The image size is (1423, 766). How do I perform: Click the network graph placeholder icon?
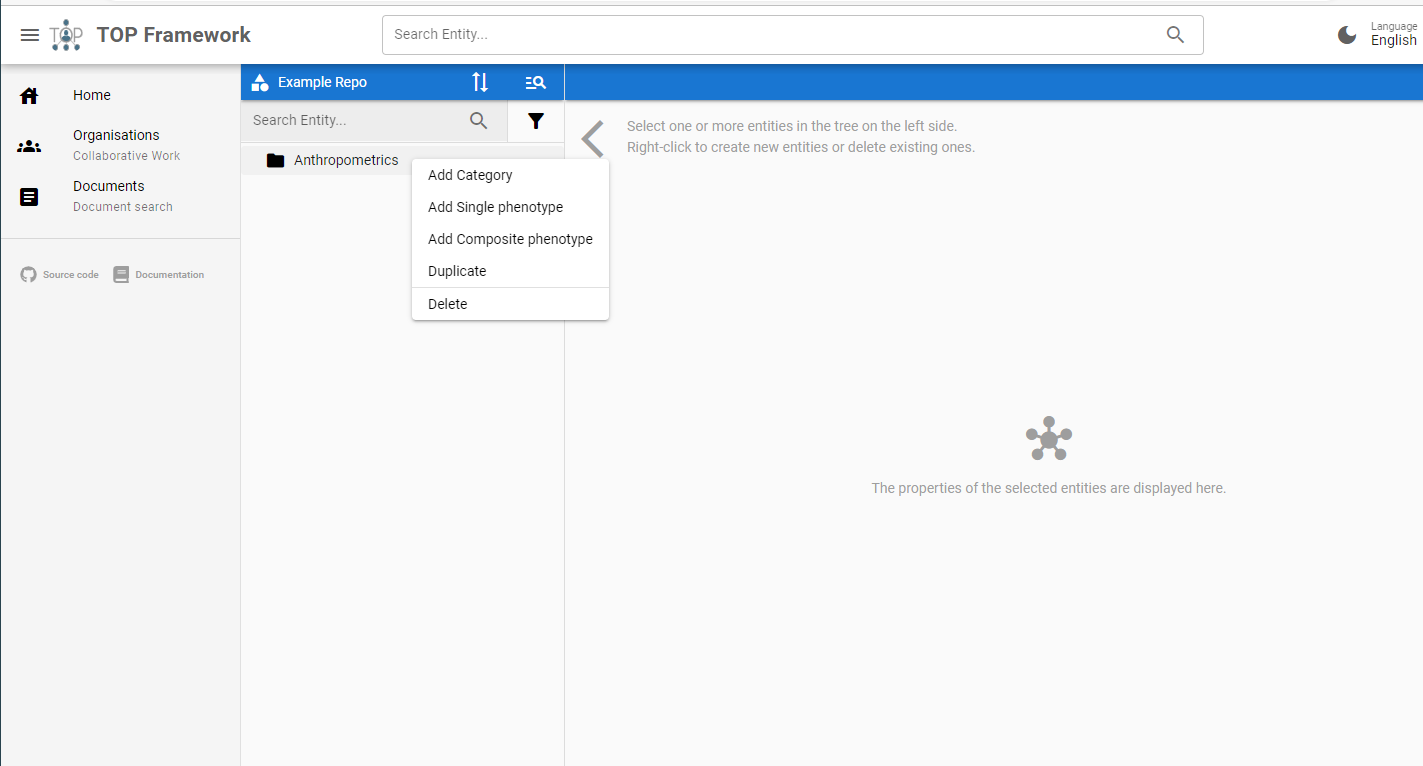pyautogui.click(x=1048, y=438)
